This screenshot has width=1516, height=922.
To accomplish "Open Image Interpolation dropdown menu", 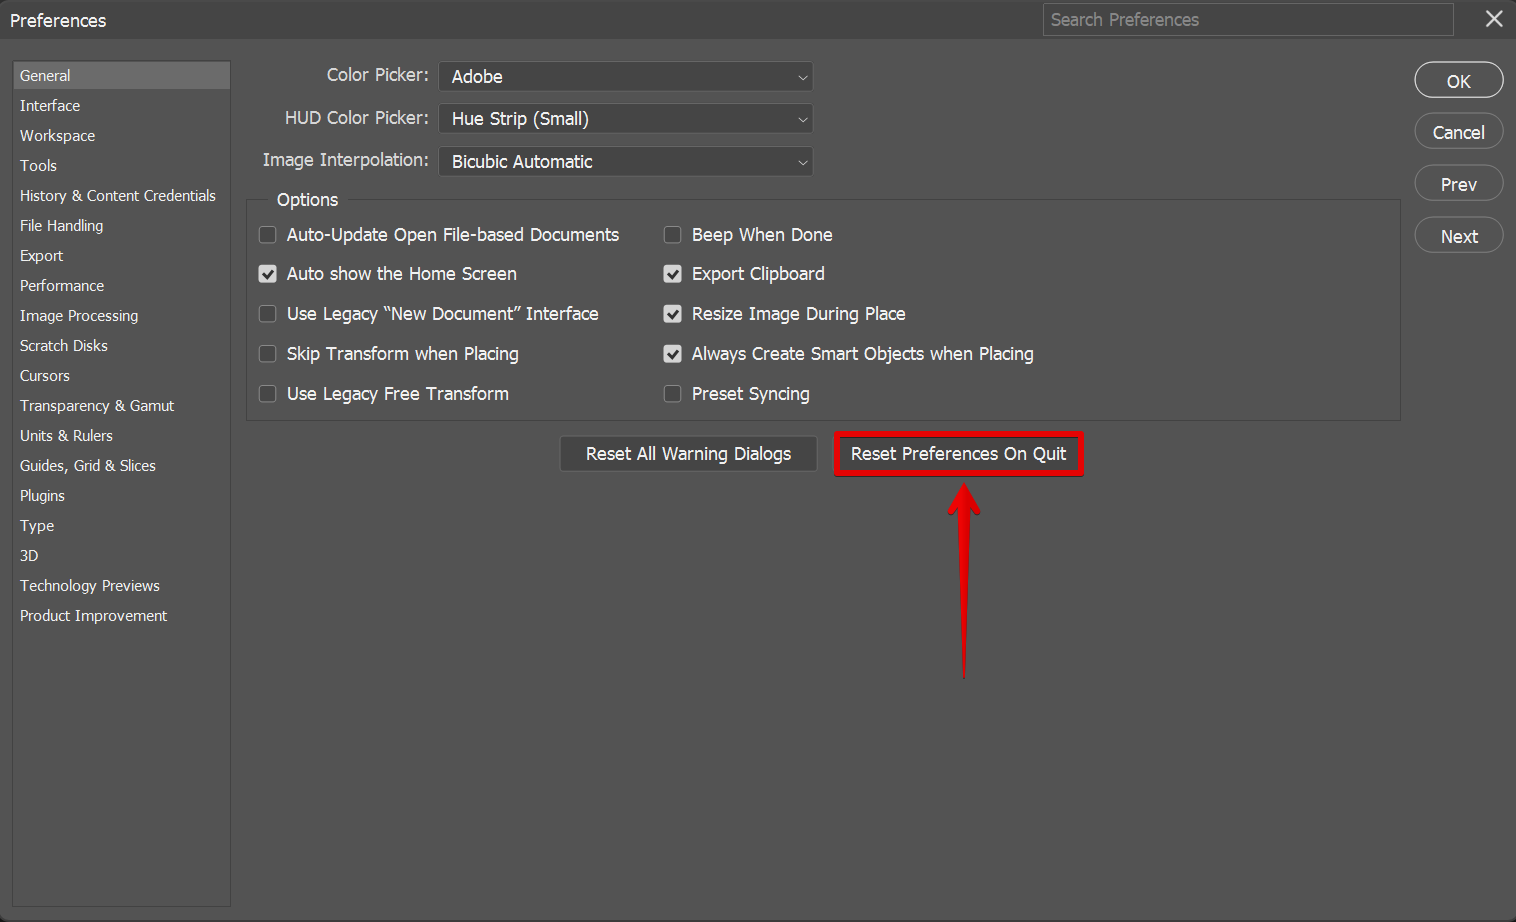I will tap(625, 162).
